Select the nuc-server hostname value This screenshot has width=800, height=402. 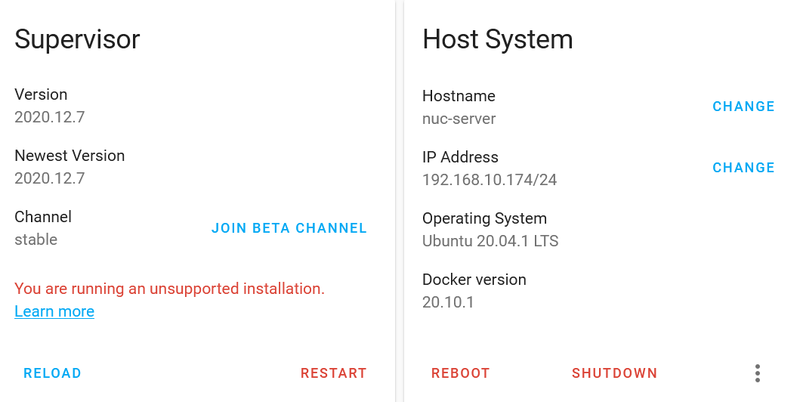(x=459, y=118)
